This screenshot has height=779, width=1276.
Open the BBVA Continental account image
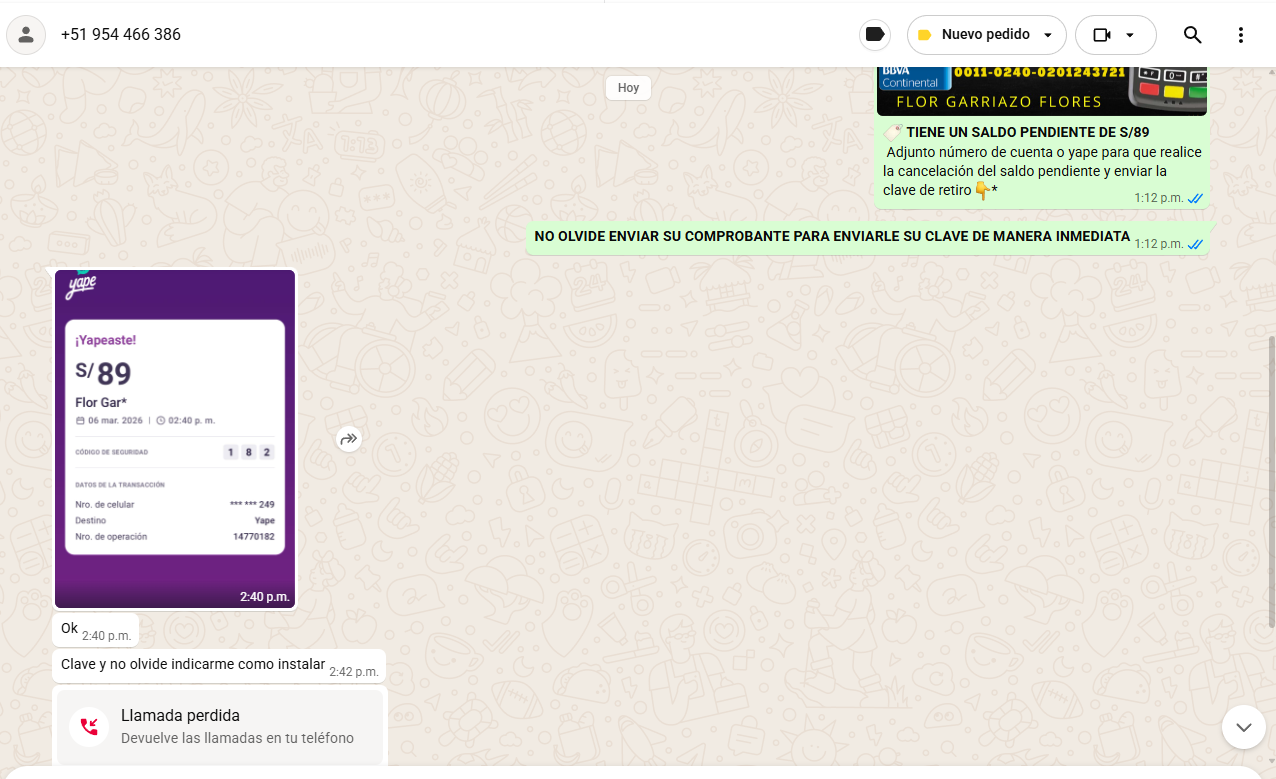pos(1041,91)
